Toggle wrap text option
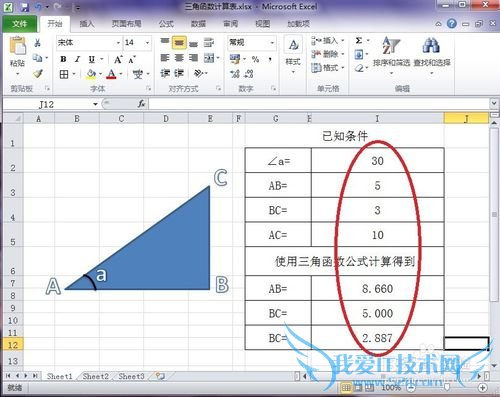Screen dimensions: 500x397 [209, 43]
